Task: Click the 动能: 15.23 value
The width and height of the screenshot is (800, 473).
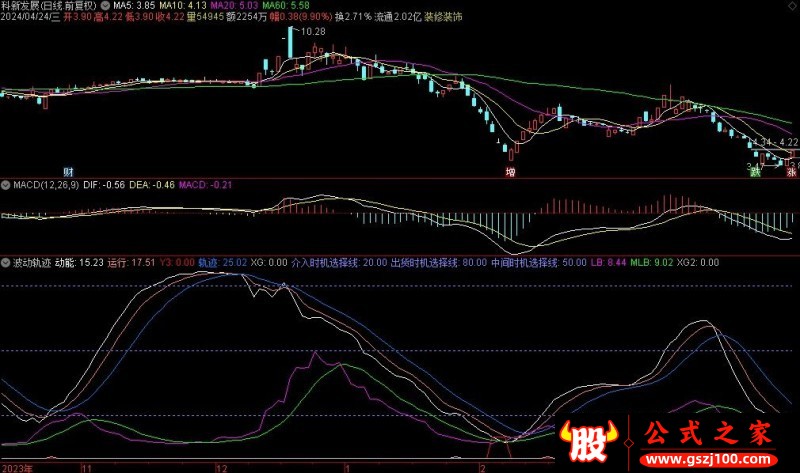Action: click(x=79, y=263)
